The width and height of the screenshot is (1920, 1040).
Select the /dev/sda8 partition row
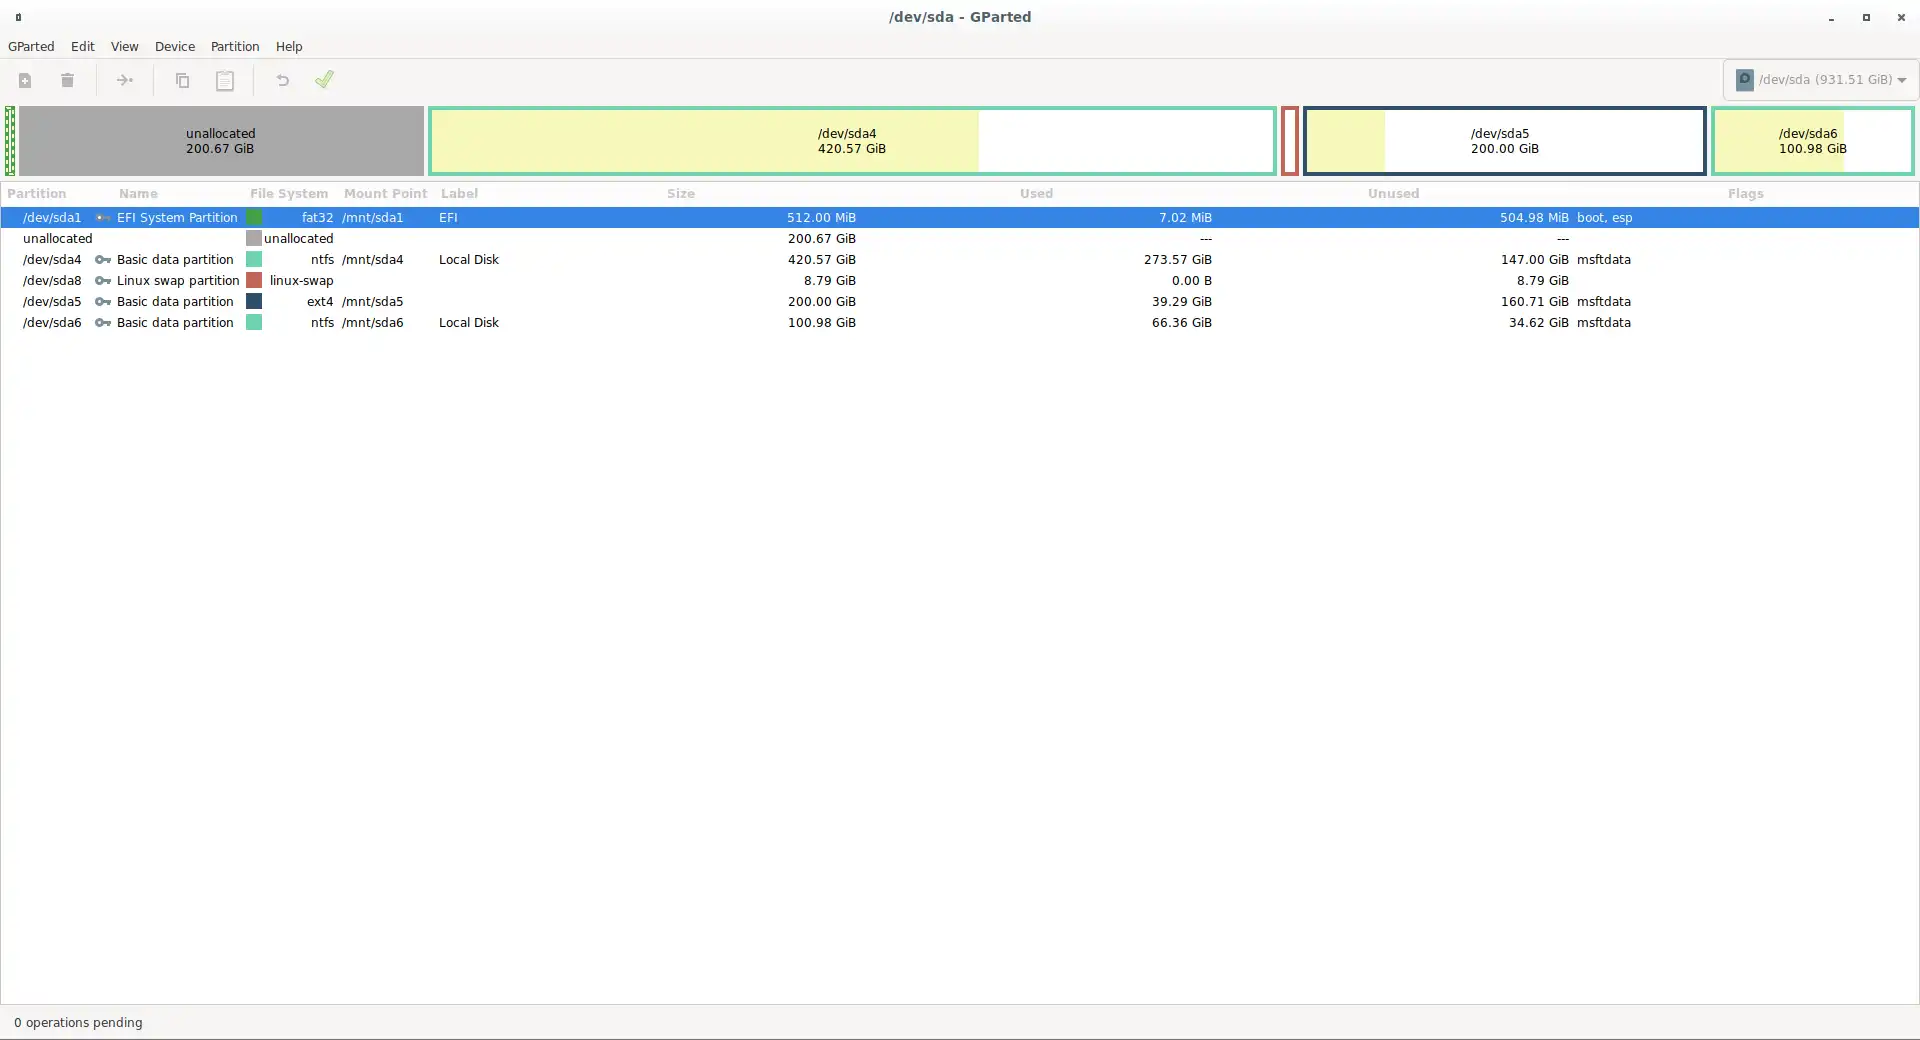click(x=960, y=280)
